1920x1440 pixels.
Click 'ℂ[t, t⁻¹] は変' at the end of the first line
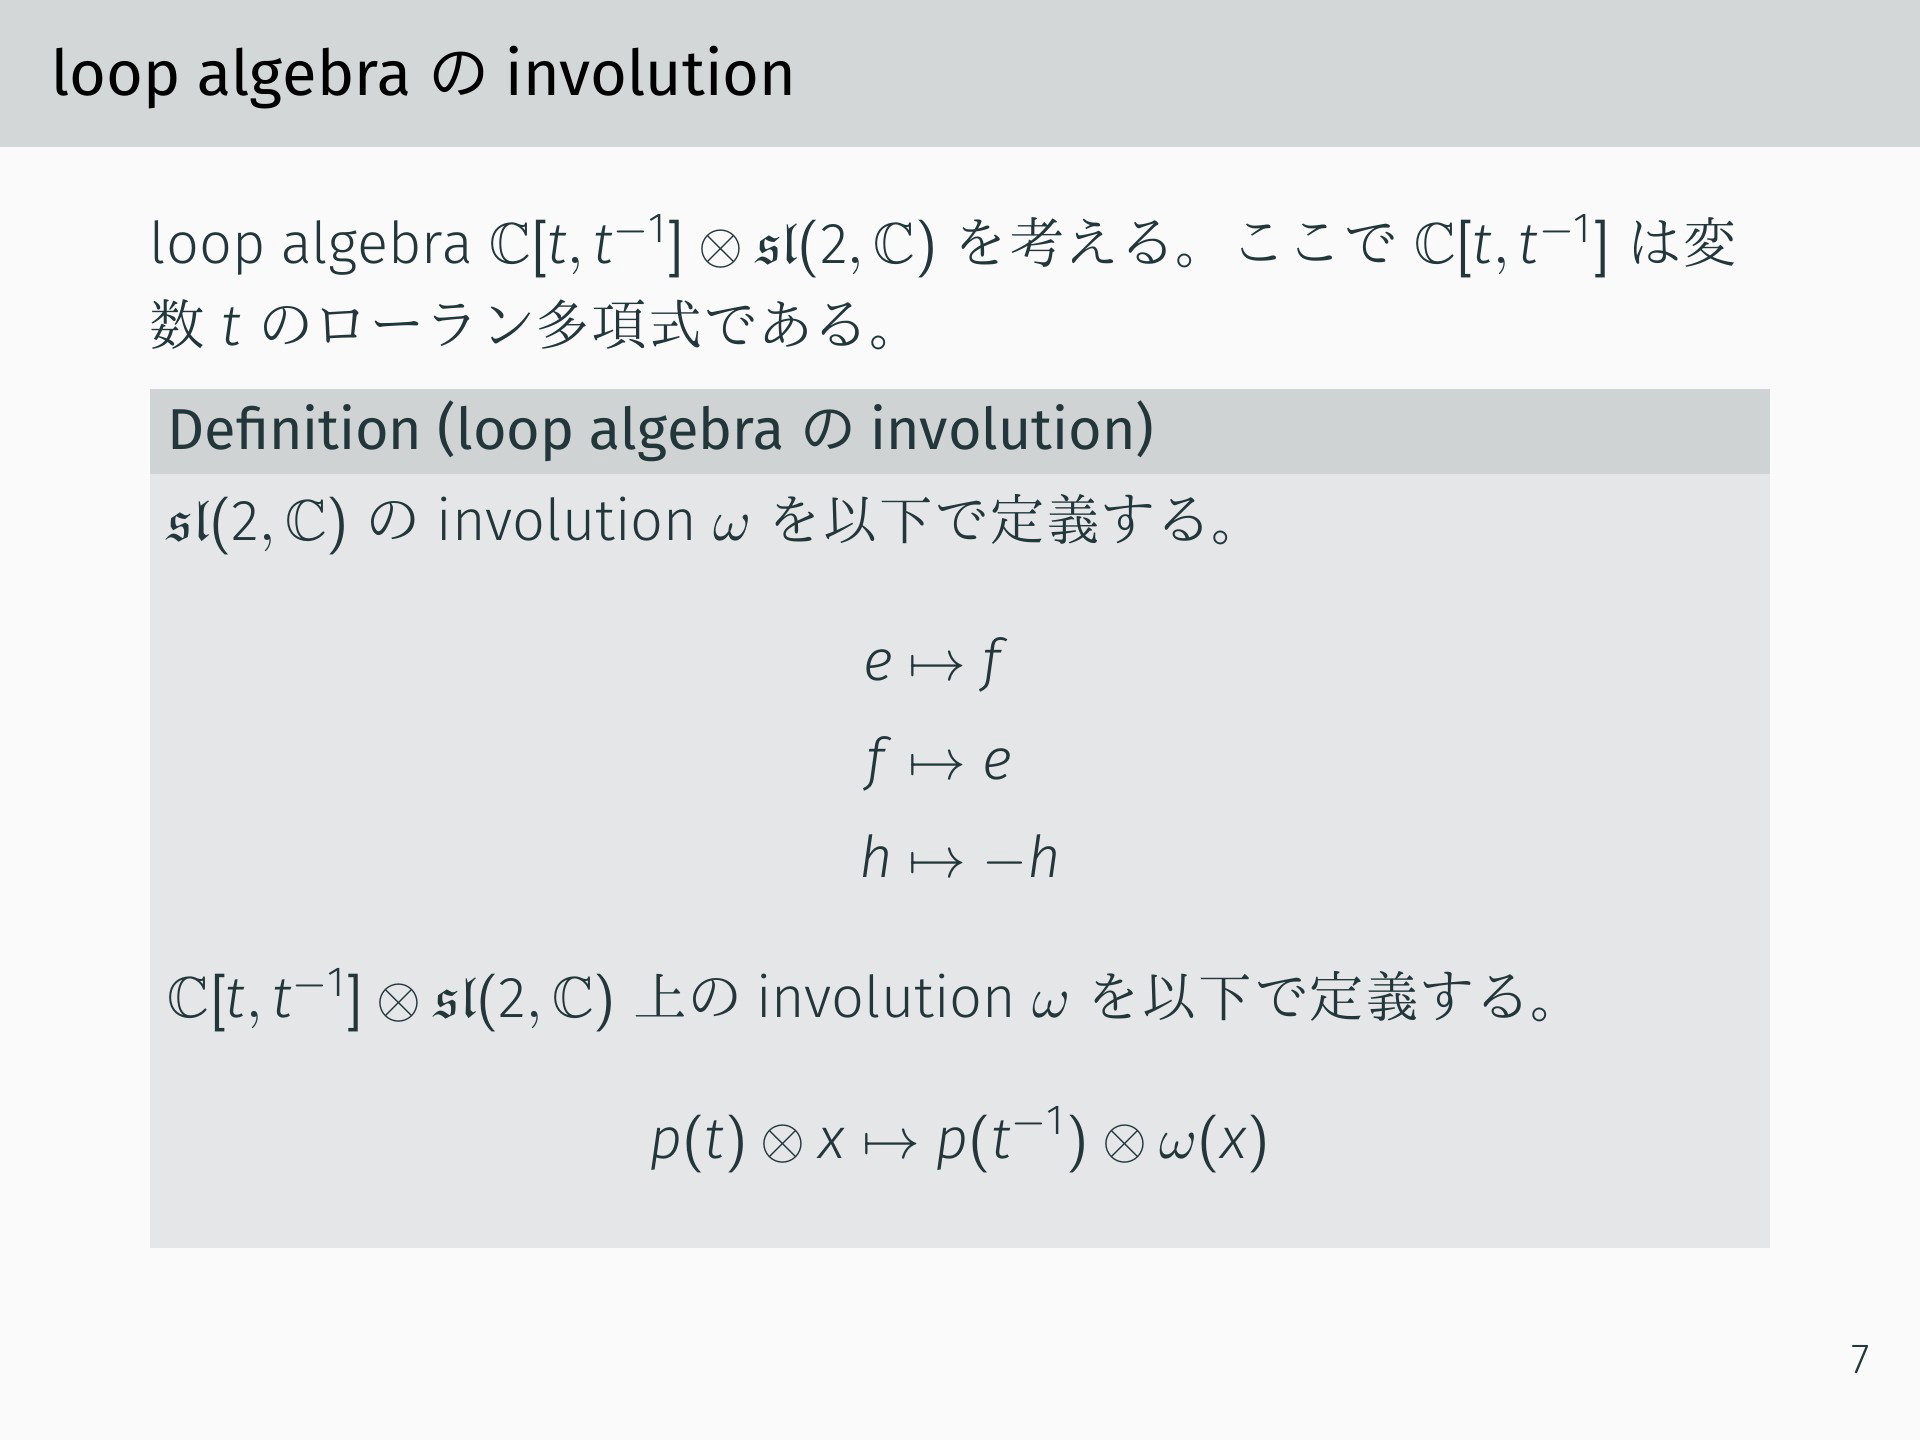coord(1576,244)
